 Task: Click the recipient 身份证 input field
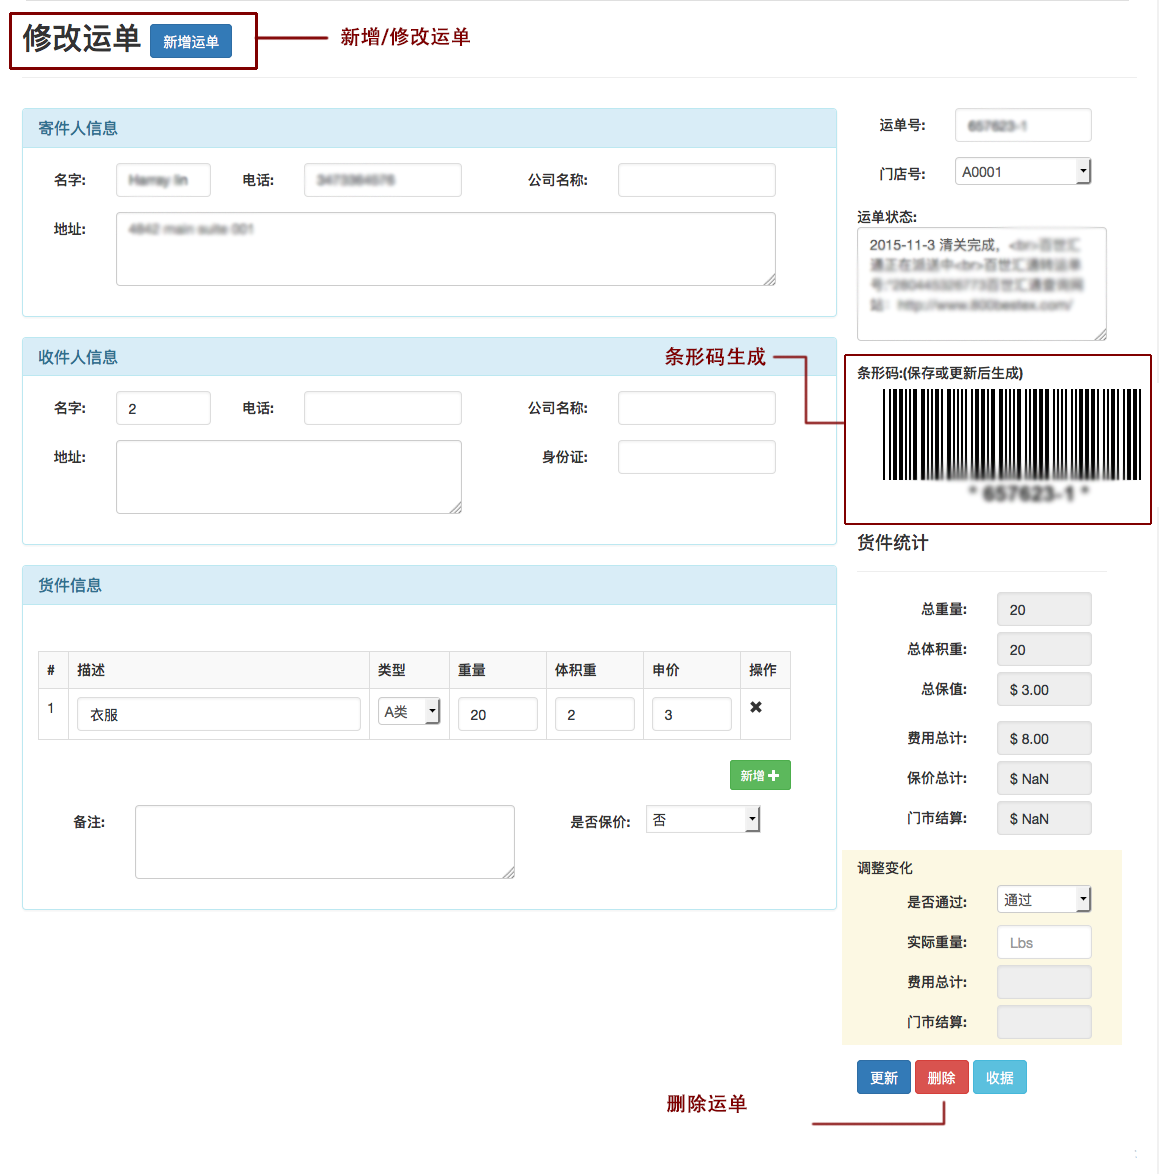(696, 457)
